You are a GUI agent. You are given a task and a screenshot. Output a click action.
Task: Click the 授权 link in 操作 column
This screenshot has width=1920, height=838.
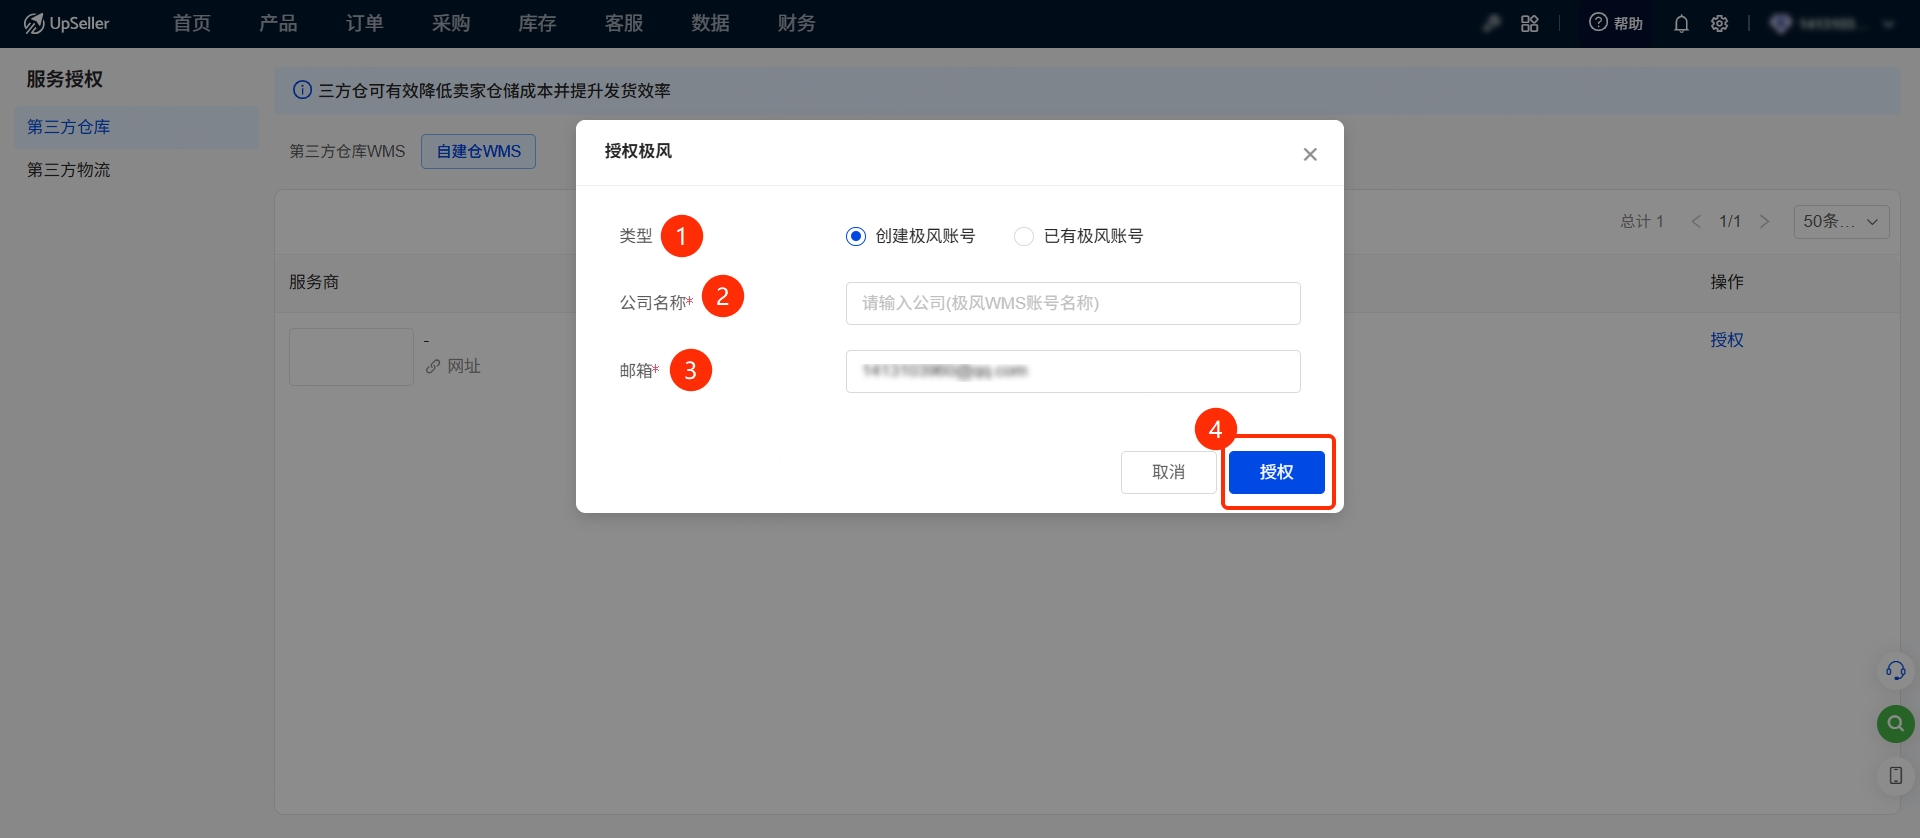click(1726, 340)
